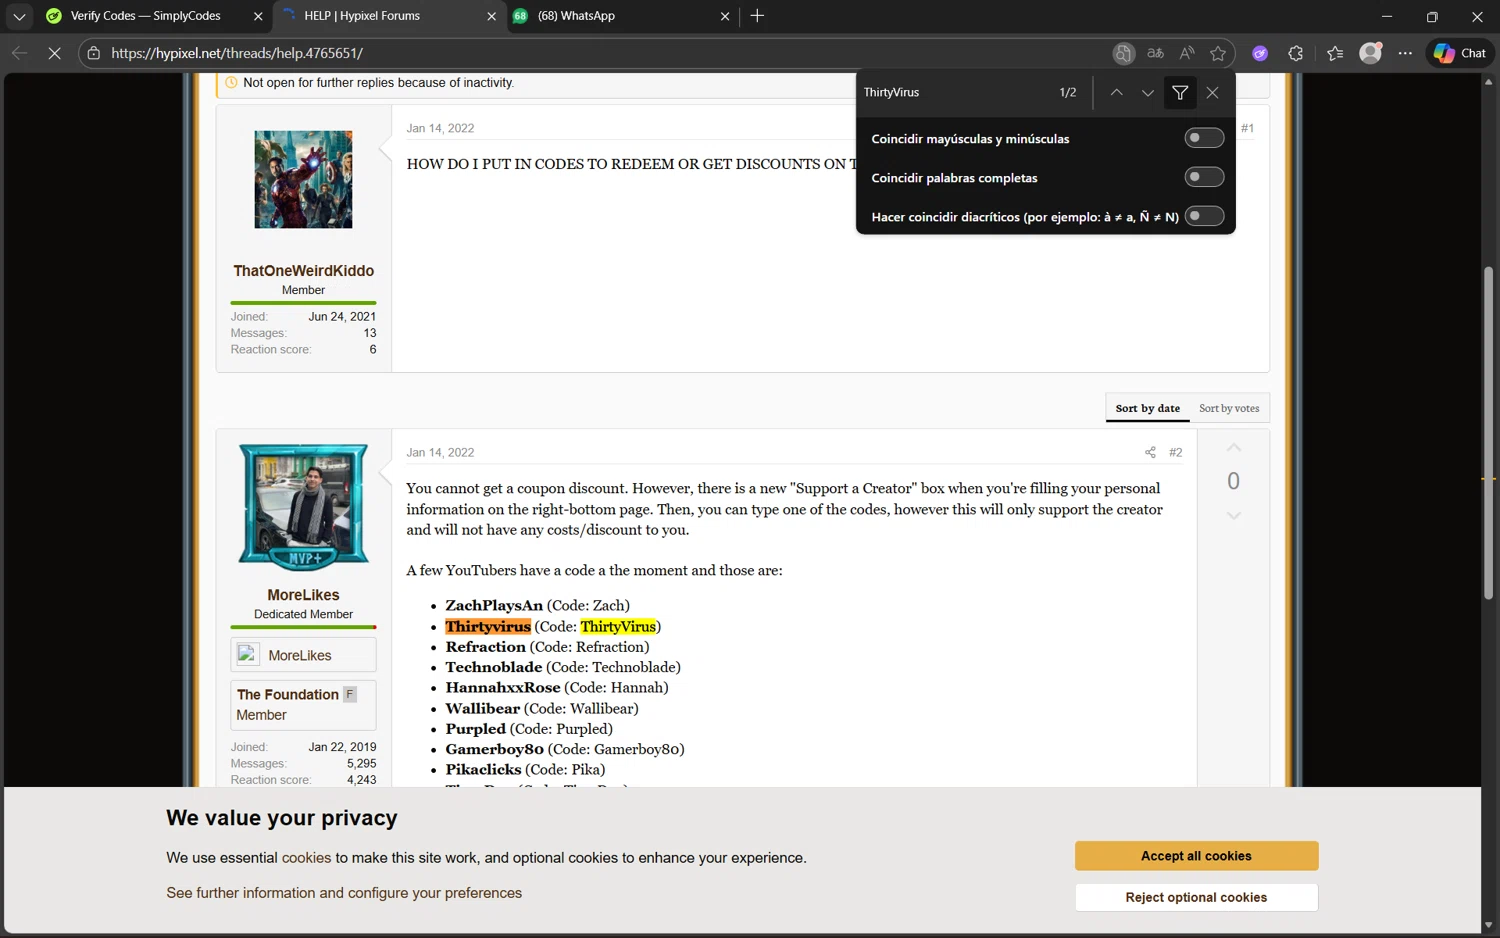Click the highlighted Thirtyvirus name
This screenshot has width=1500, height=938.
(x=488, y=626)
